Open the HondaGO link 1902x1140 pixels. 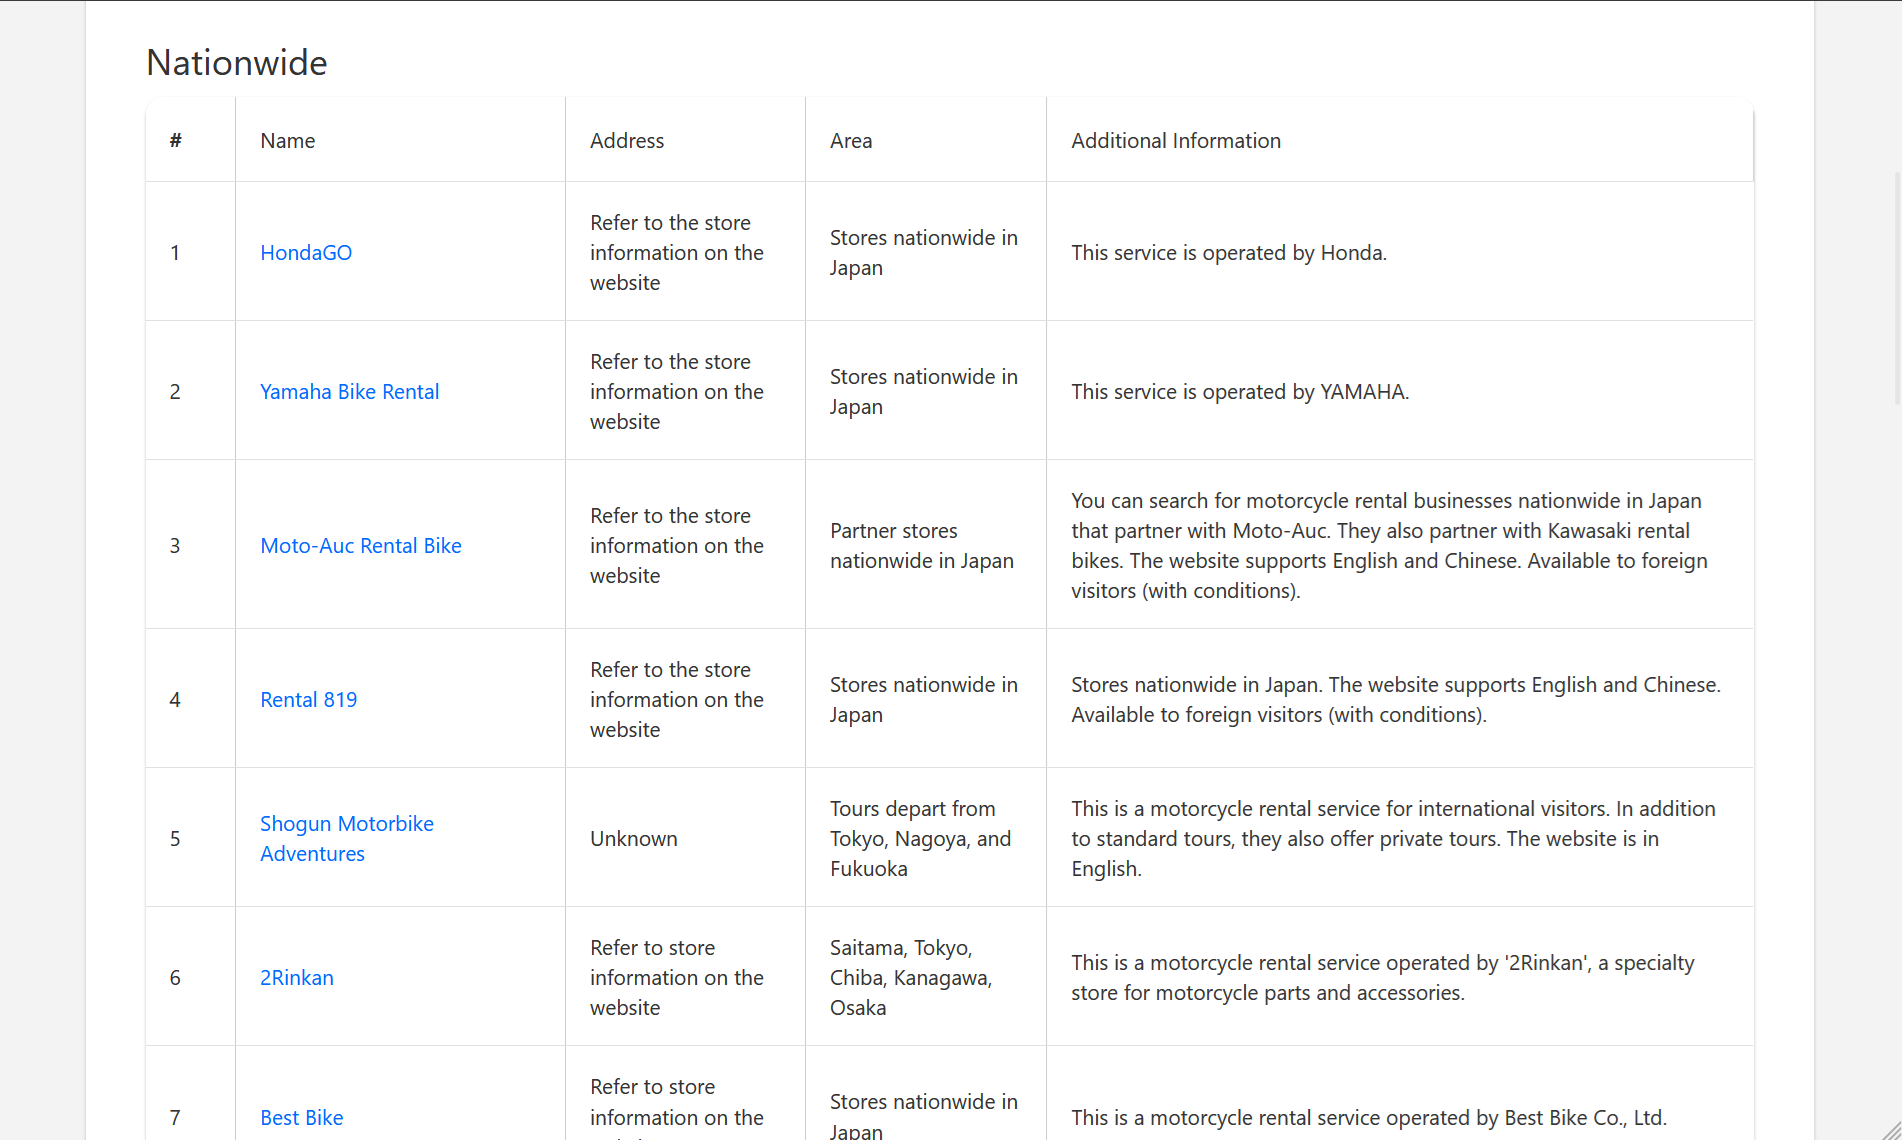(306, 252)
